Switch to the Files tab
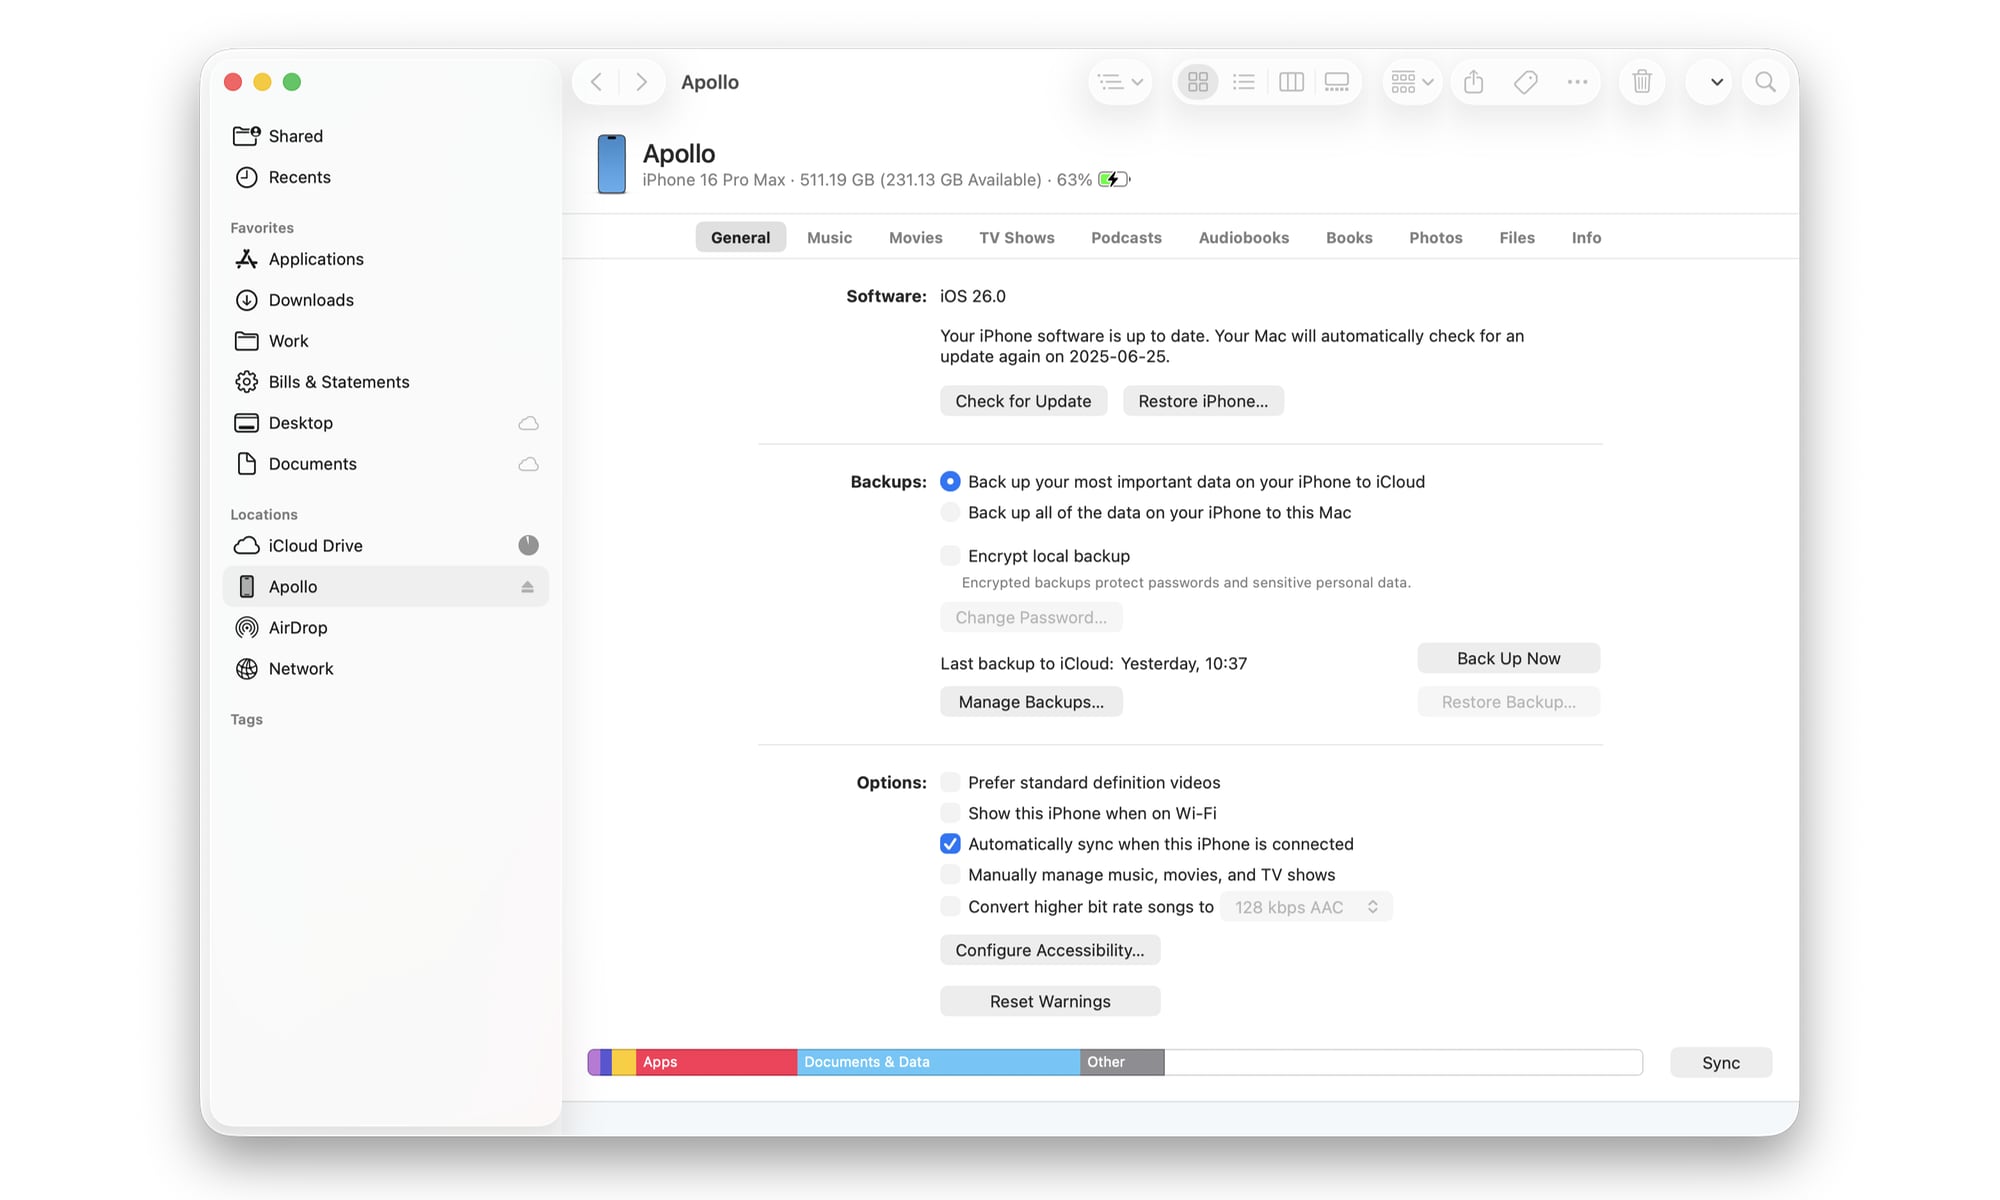The image size is (2000, 1200). click(x=1517, y=238)
